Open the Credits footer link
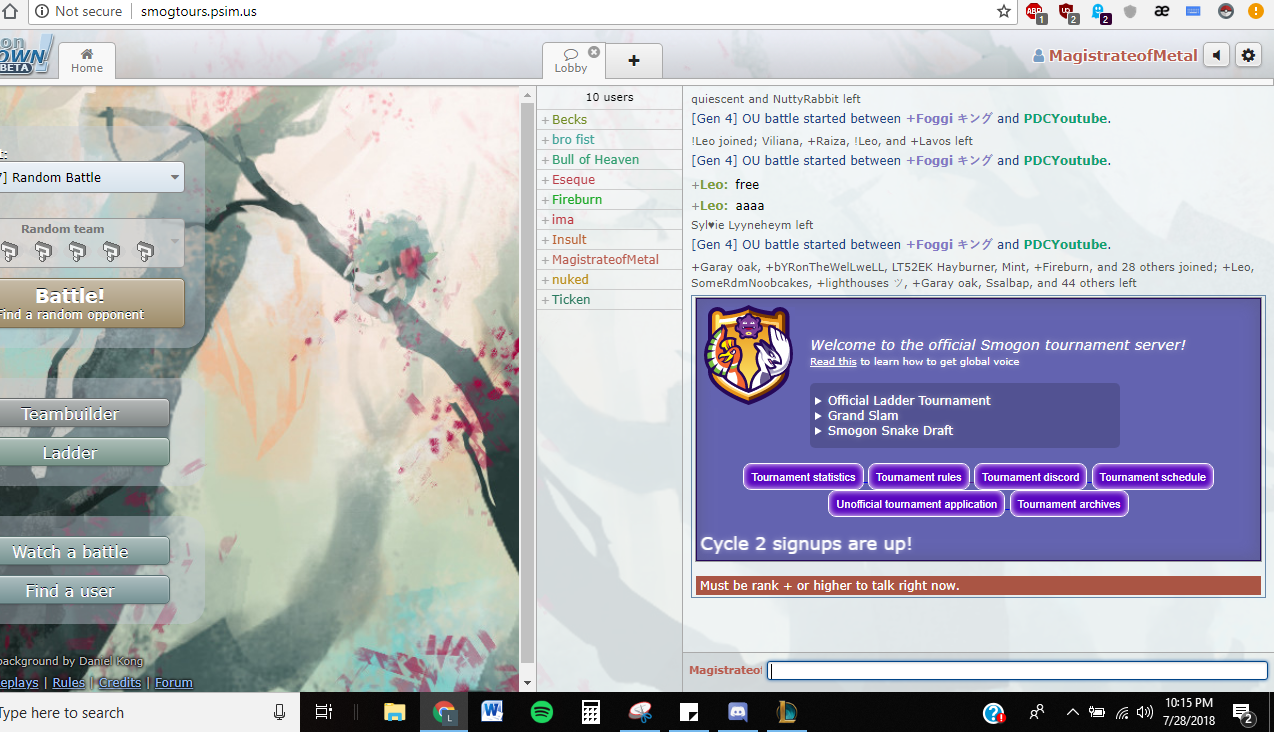Screen dimensions: 1274x732 click(120, 682)
